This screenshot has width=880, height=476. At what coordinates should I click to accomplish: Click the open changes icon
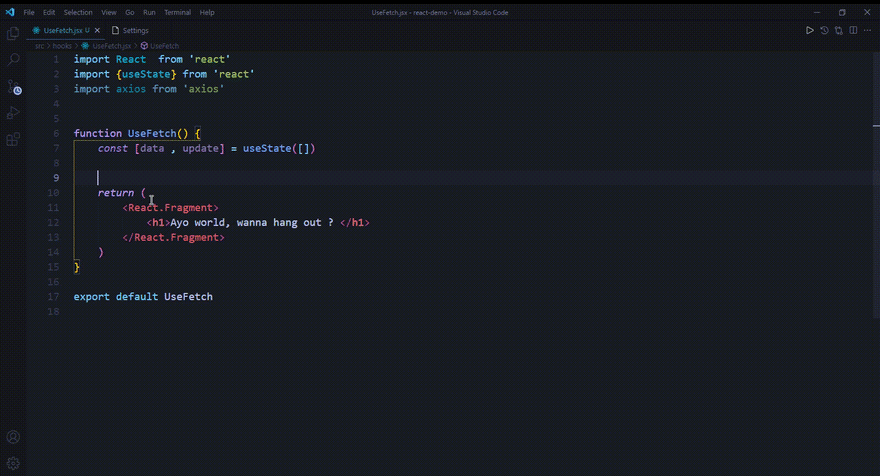838,30
